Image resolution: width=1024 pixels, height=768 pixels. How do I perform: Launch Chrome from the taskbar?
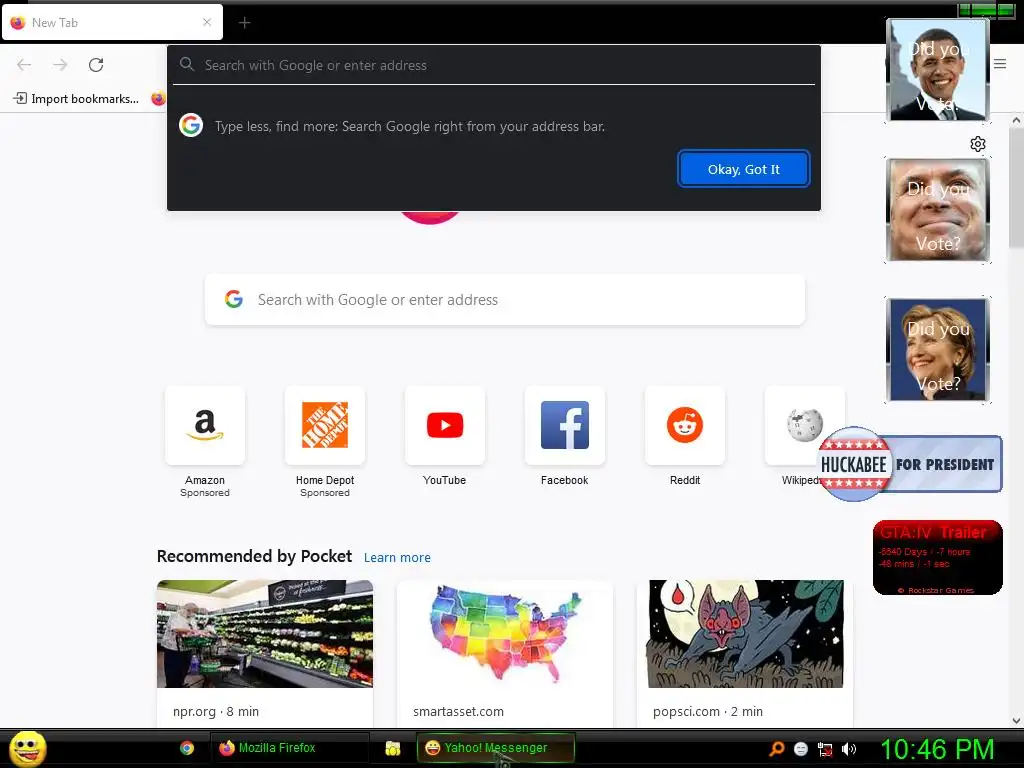click(187, 748)
